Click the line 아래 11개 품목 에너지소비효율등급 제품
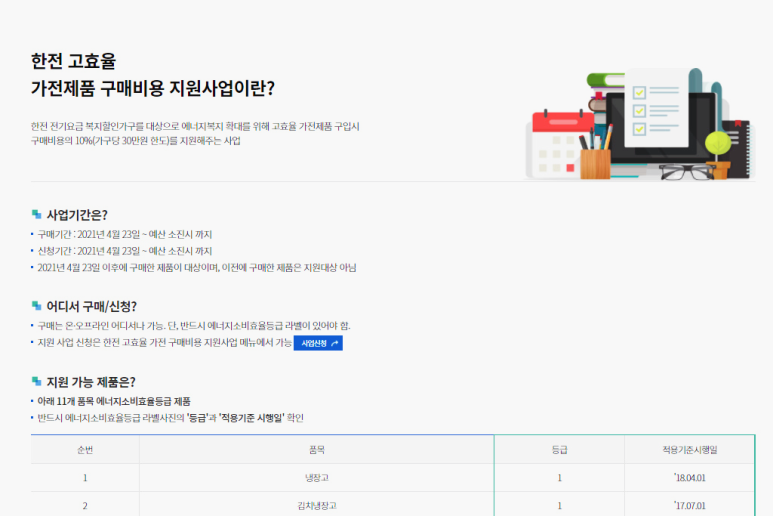This screenshot has height=516, width=773. (114, 402)
